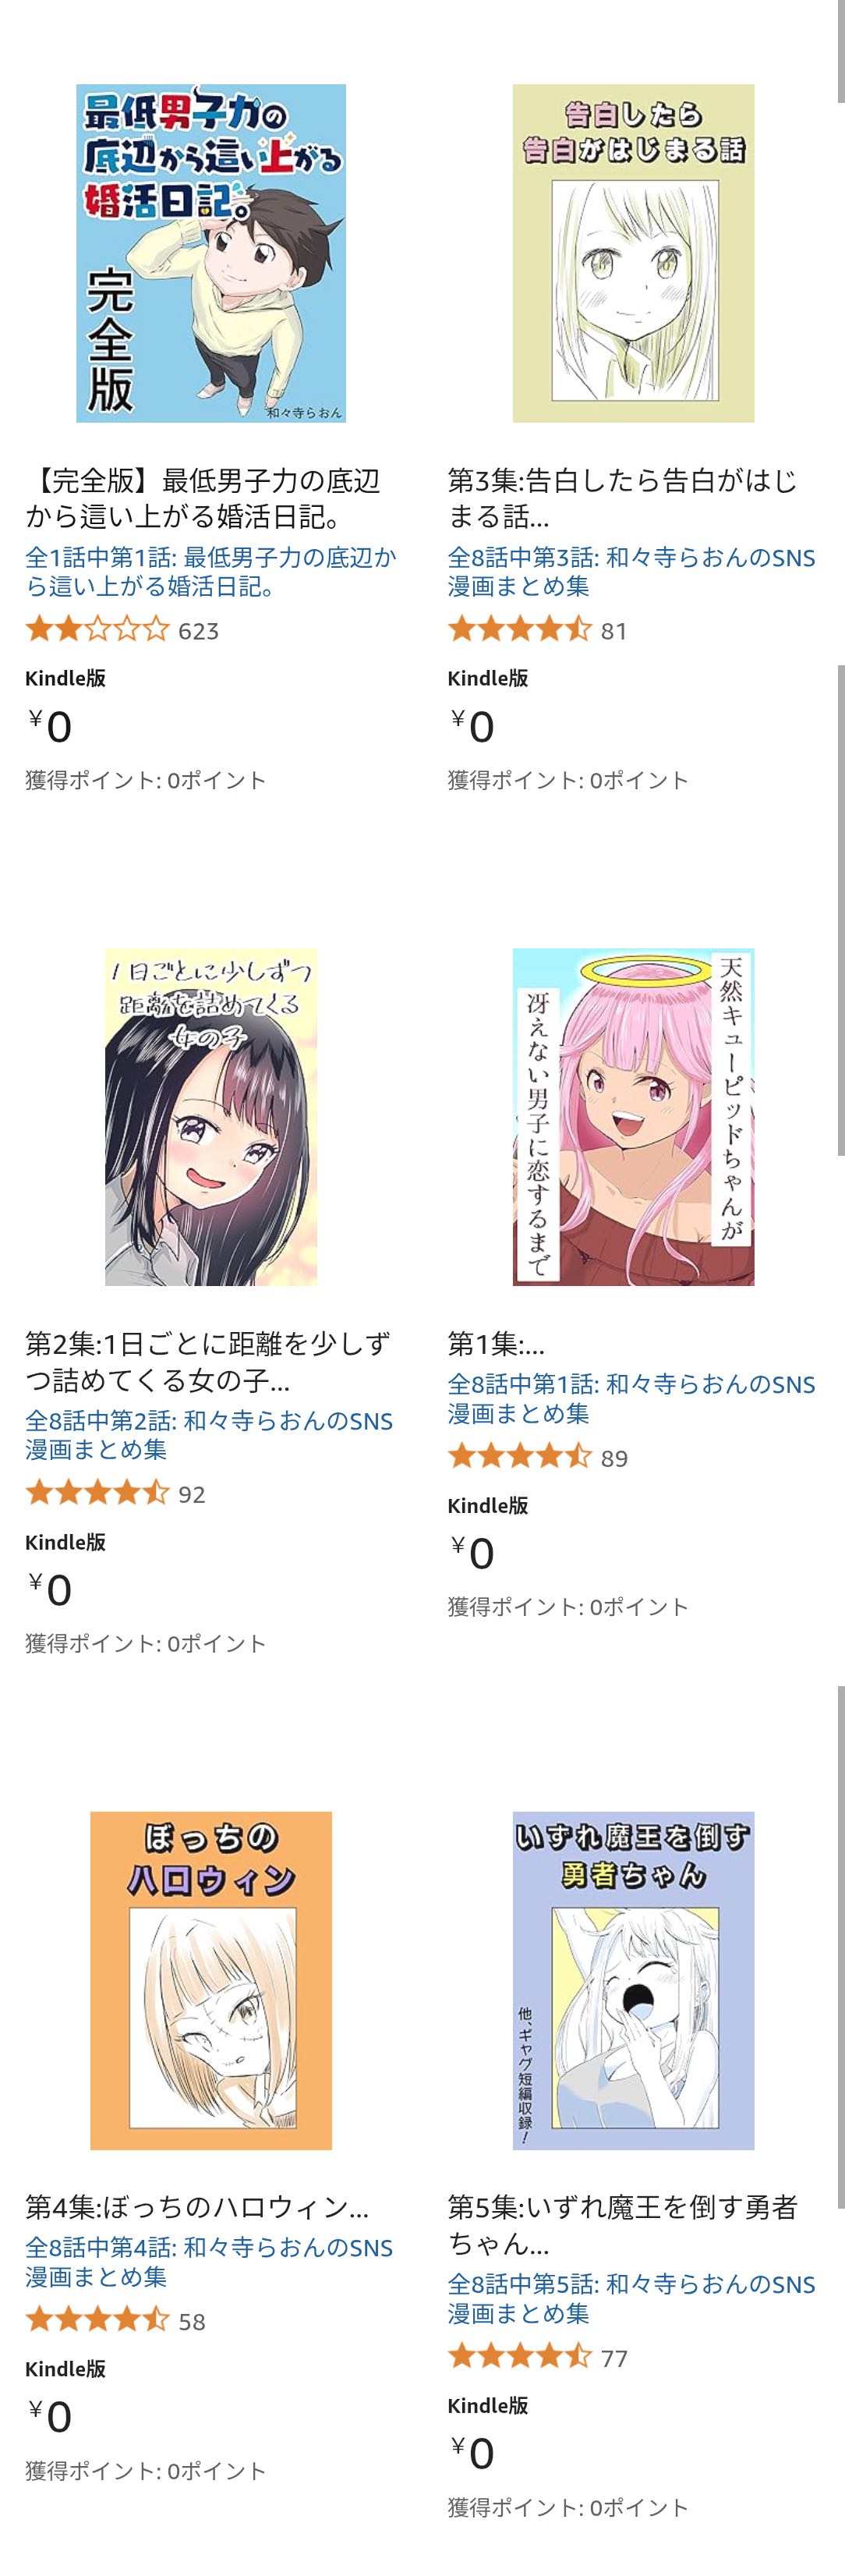This screenshot has height=2576, width=845.
Task: Open title 第5集:いずれ魔王を倒す勇者ちゃん
Action: point(622,2225)
